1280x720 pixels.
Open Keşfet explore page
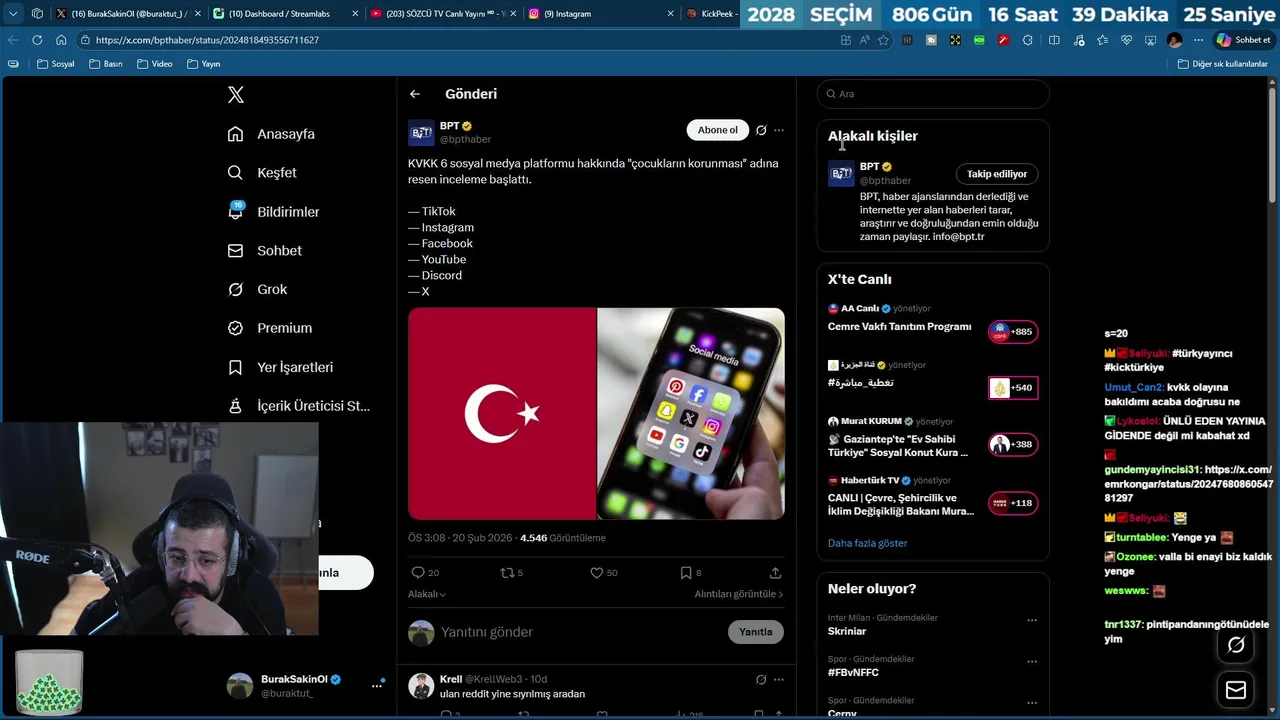pyautogui.click(x=262, y=173)
